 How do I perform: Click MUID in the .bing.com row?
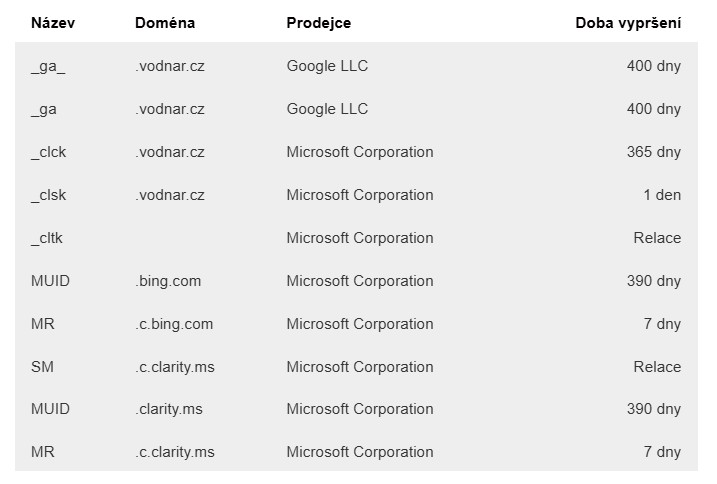click(50, 281)
